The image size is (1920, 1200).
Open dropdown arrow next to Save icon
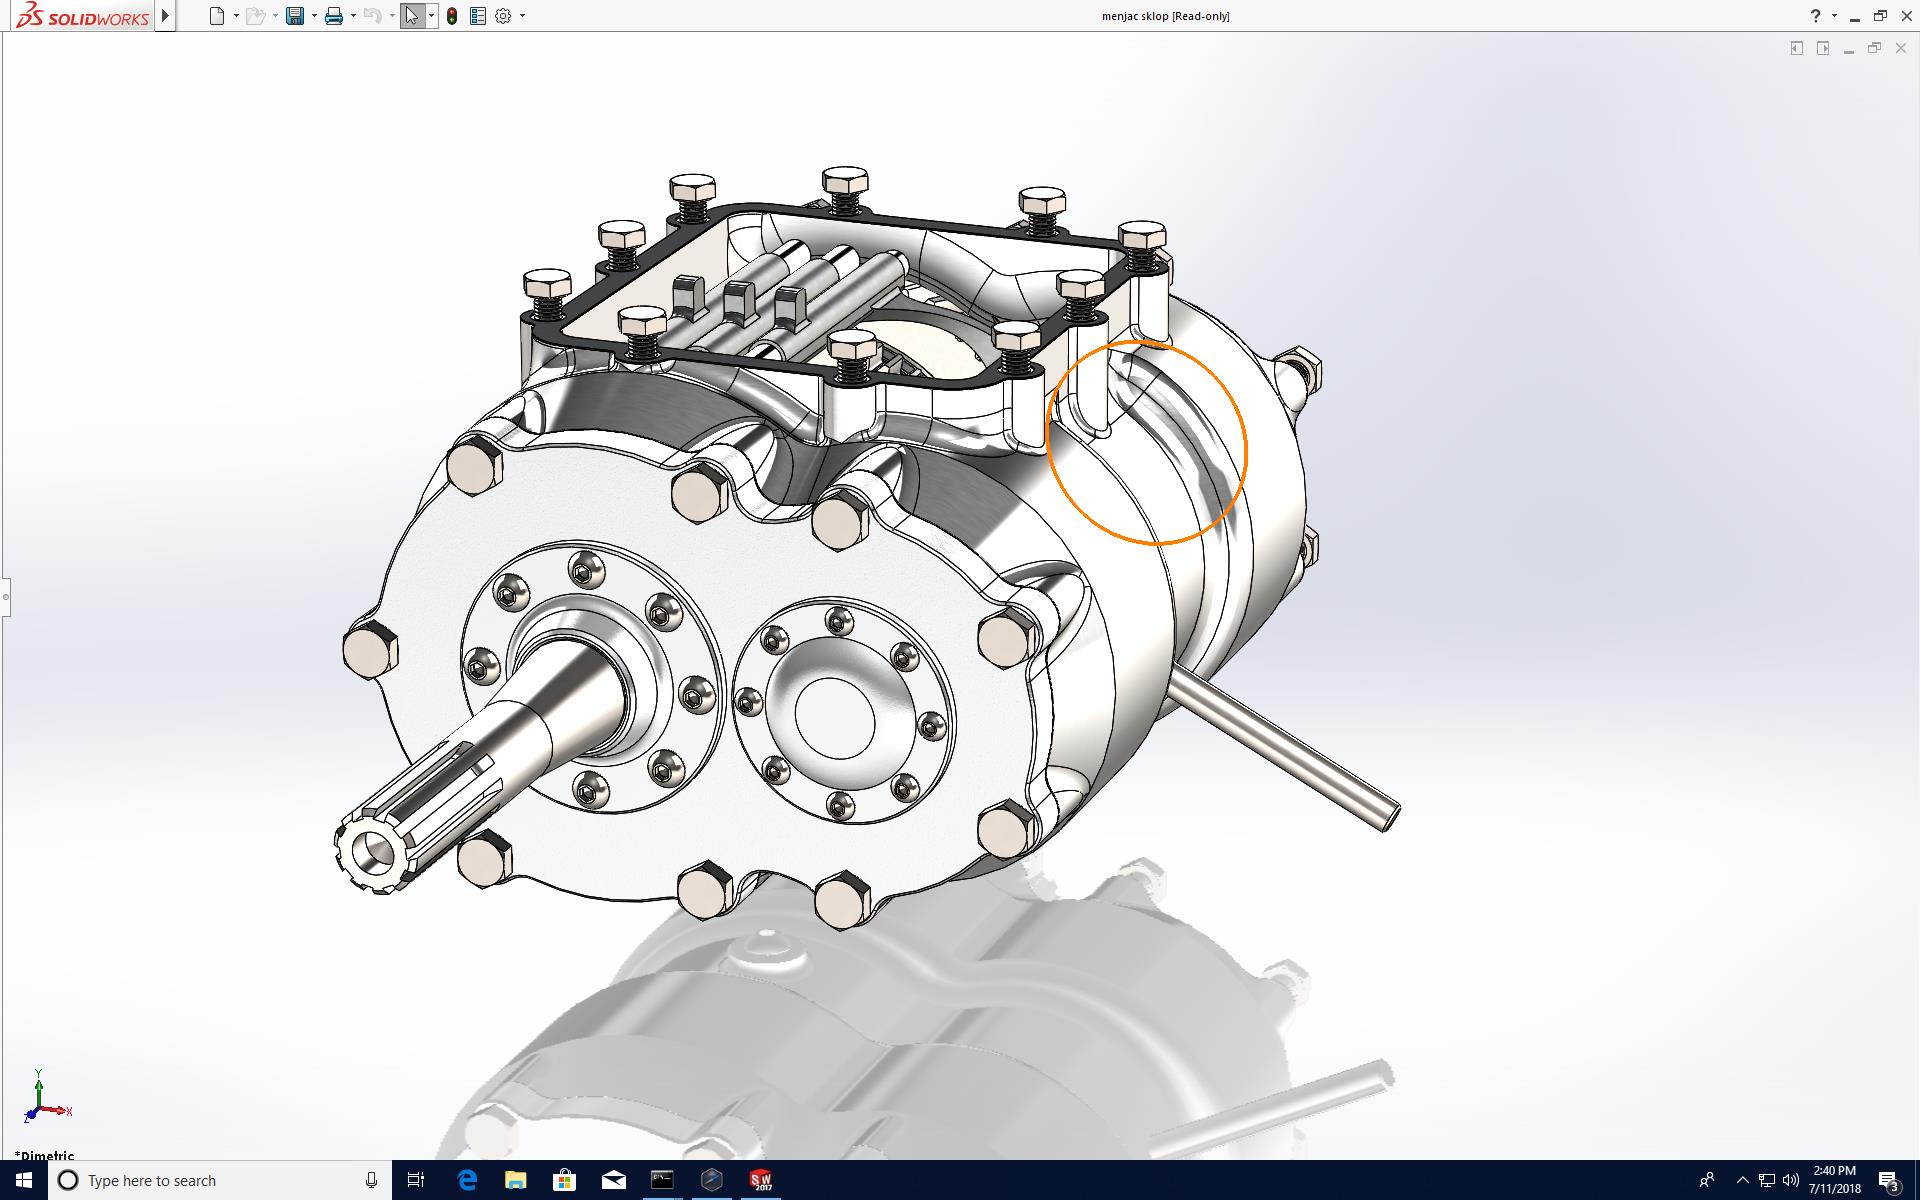(x=314, y=16)
